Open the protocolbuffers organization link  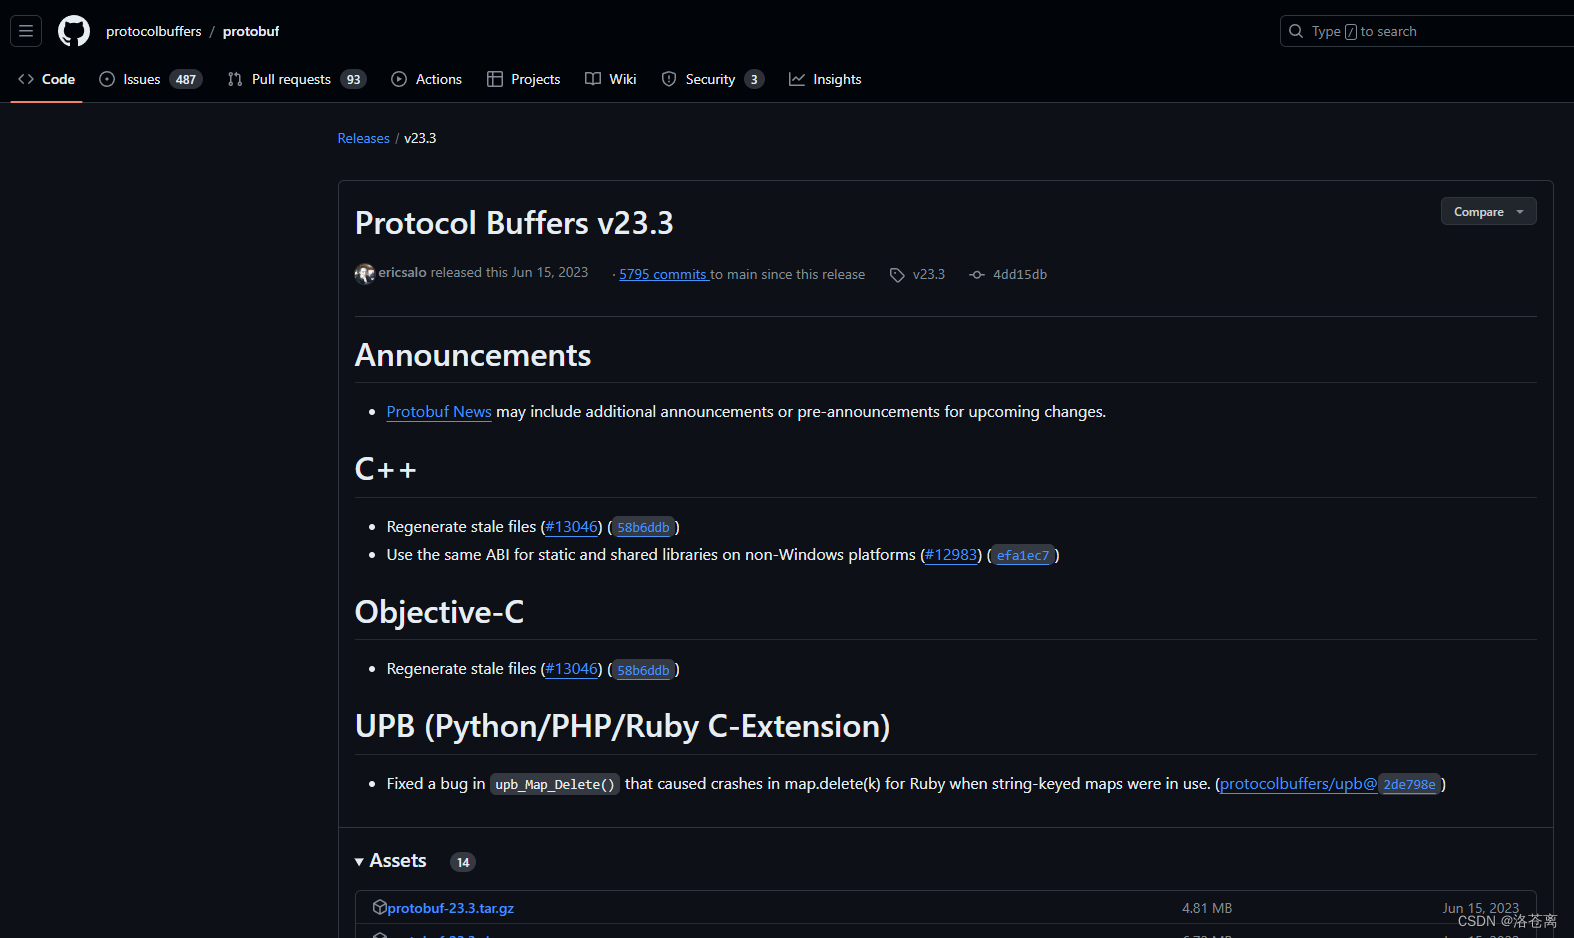pyautogui.click(x=154, y=31)
